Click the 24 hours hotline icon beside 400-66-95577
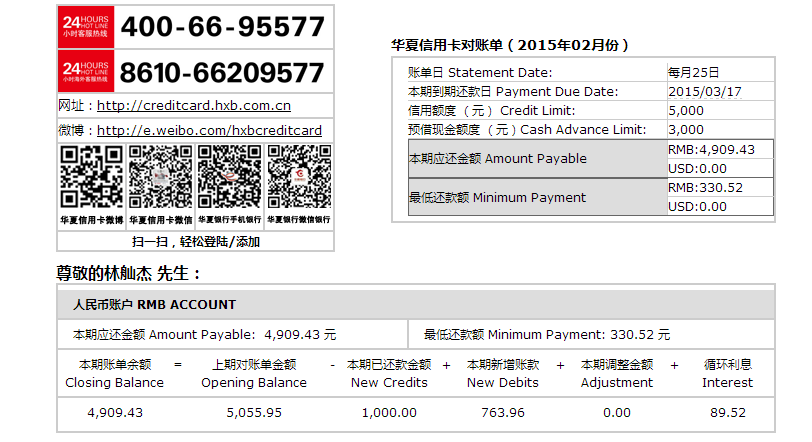 [85, 27]
